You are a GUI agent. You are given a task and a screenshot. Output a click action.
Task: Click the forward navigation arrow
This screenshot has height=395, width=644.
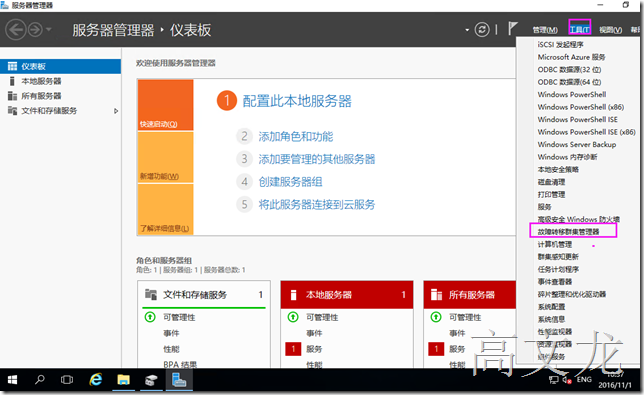tap(35, 30)
